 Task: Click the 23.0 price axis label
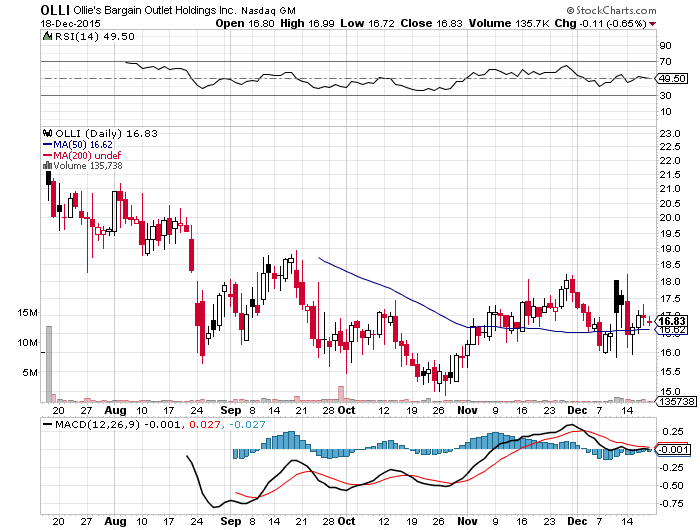point(670,134)
